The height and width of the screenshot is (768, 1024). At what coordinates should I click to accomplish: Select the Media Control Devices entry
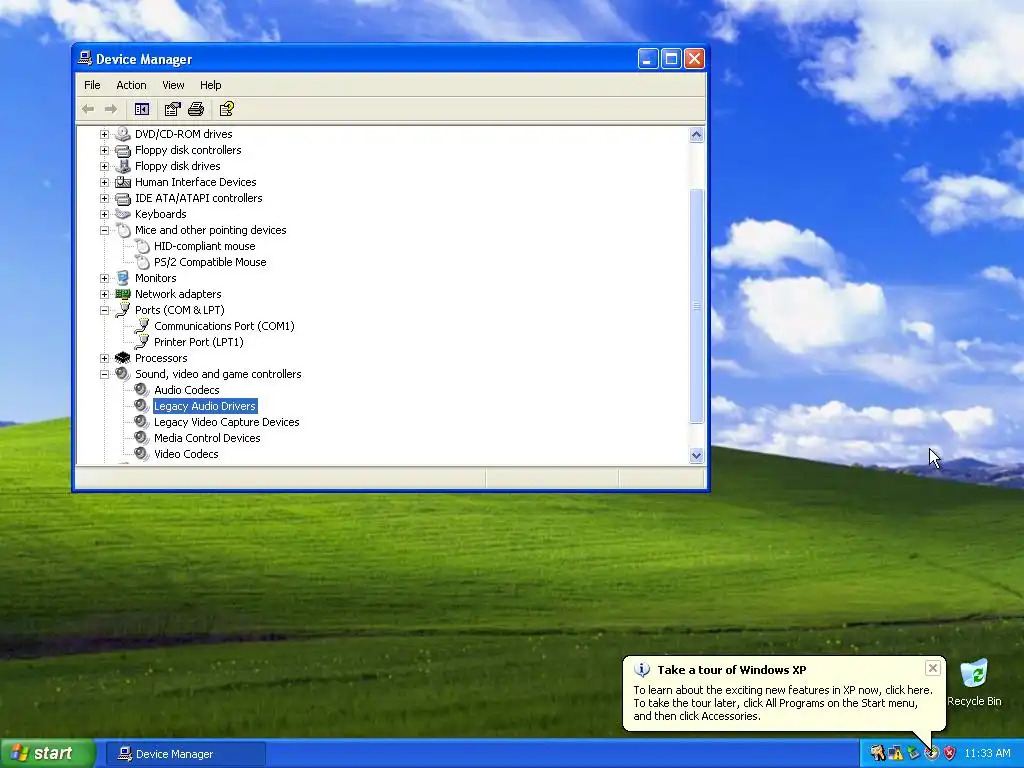coord(207,438)
